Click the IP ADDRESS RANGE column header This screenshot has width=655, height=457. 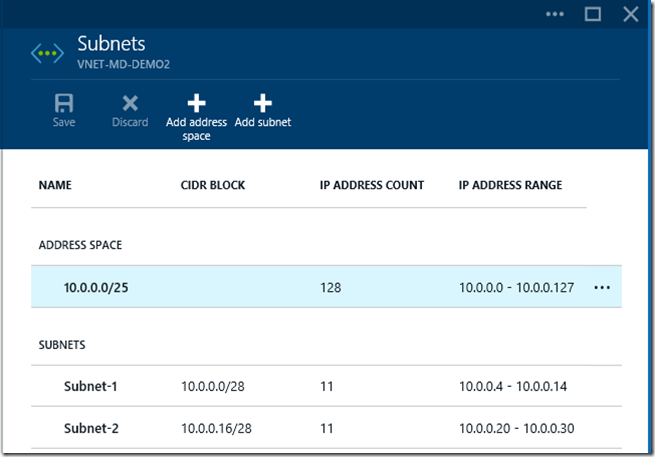510,185
